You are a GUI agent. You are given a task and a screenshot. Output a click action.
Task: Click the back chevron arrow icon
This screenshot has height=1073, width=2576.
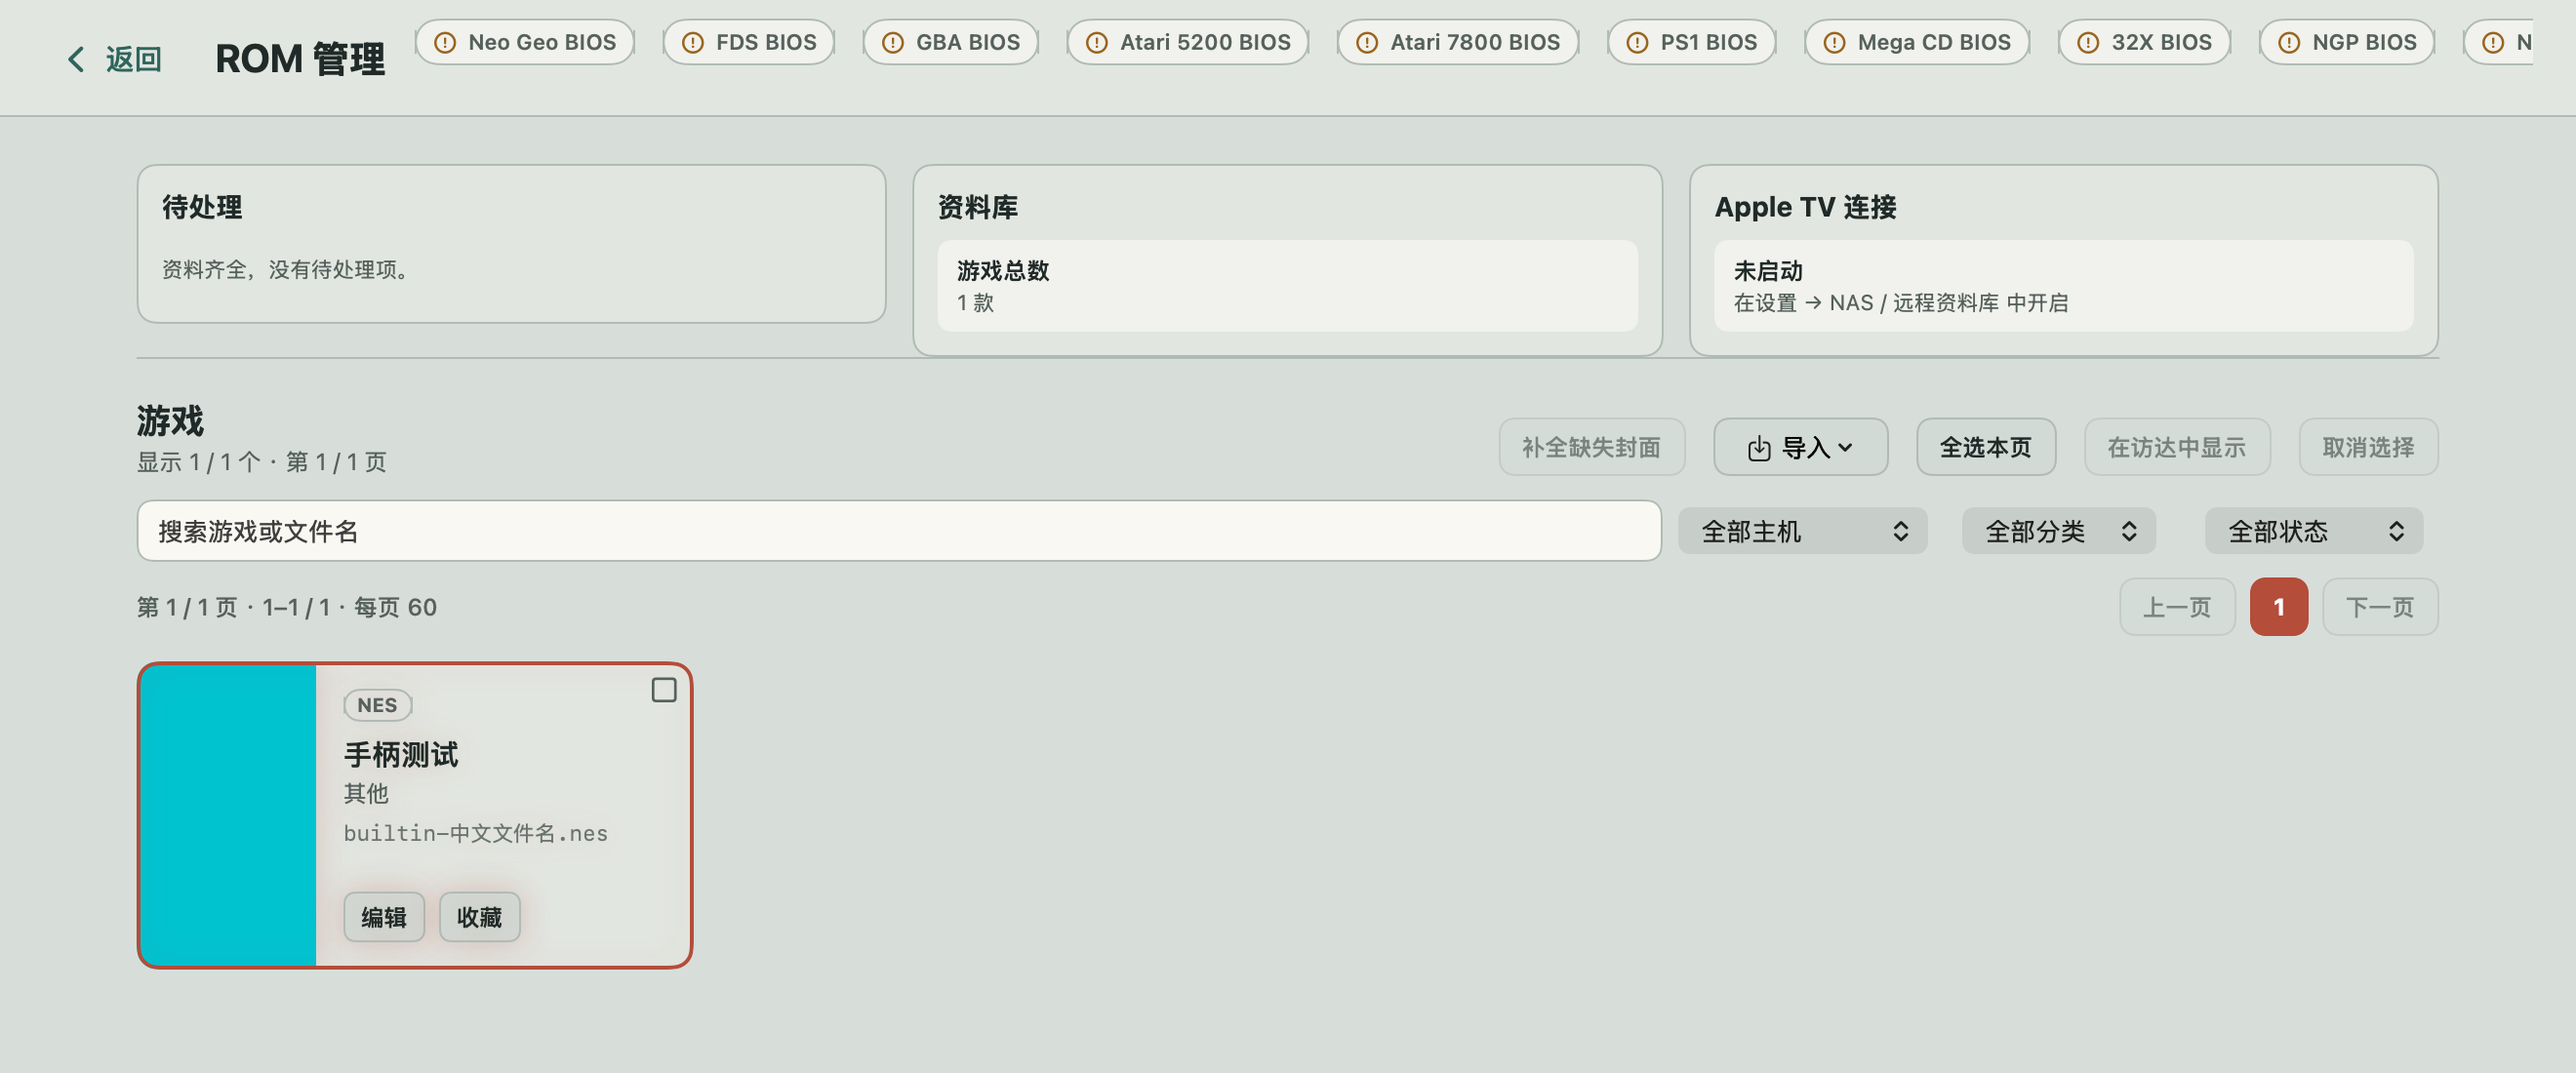click(76, 59)
